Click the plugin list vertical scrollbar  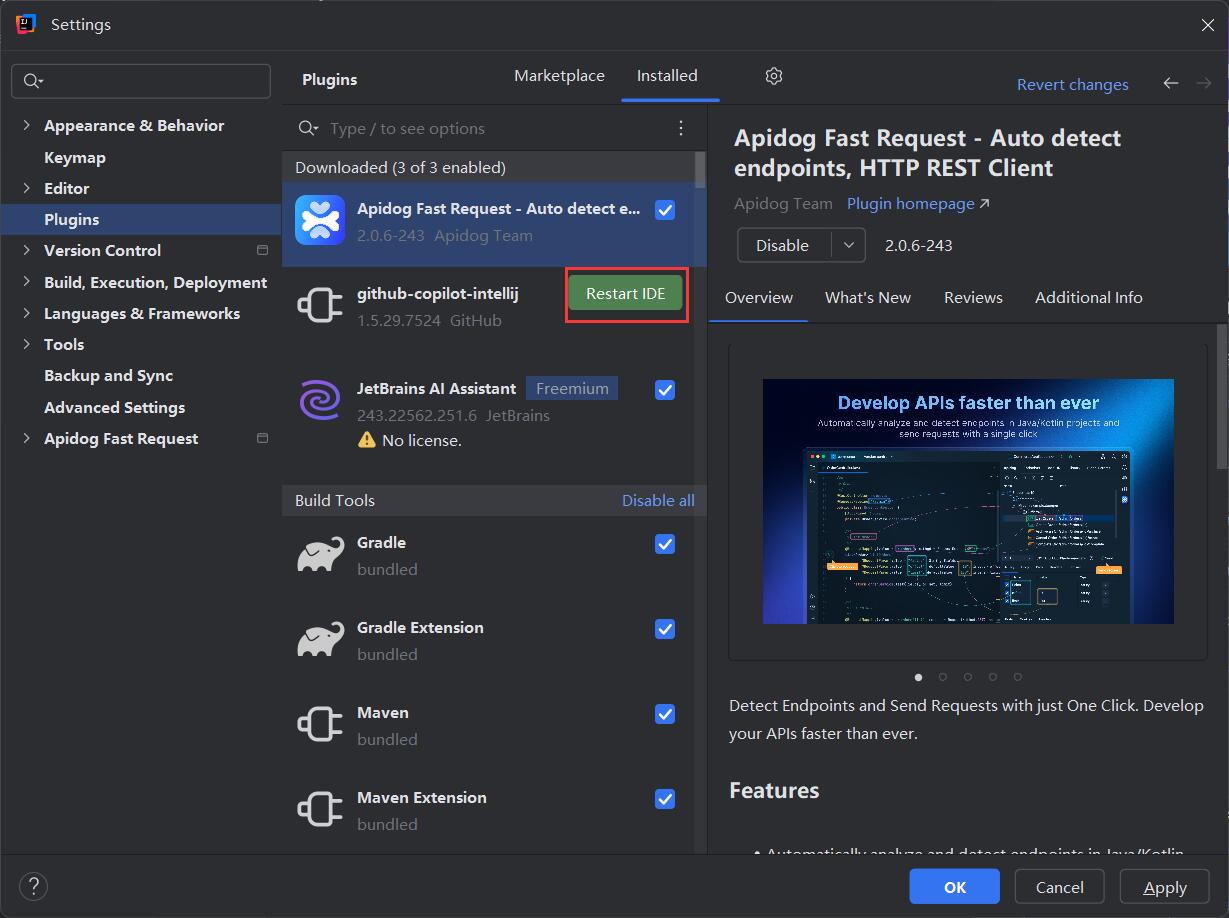[x=700, y=170]
